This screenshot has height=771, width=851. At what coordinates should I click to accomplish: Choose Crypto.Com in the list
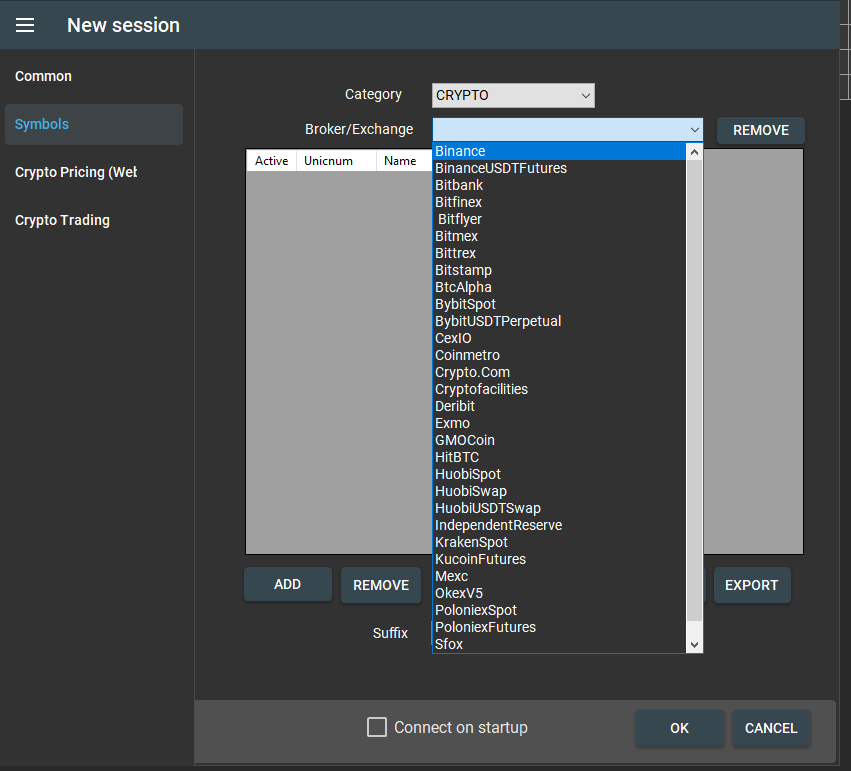point(560,372)
